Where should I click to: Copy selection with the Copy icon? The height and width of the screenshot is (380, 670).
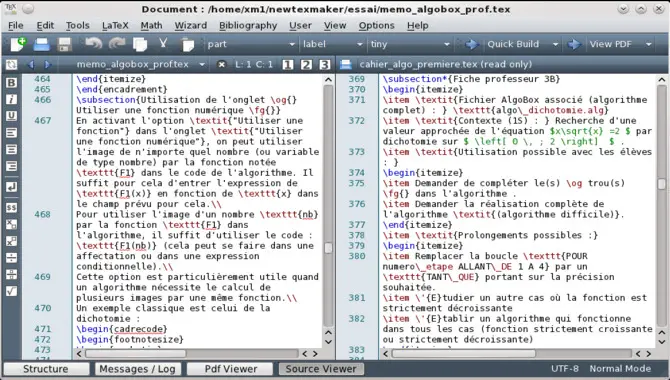(x=140, y=44)
